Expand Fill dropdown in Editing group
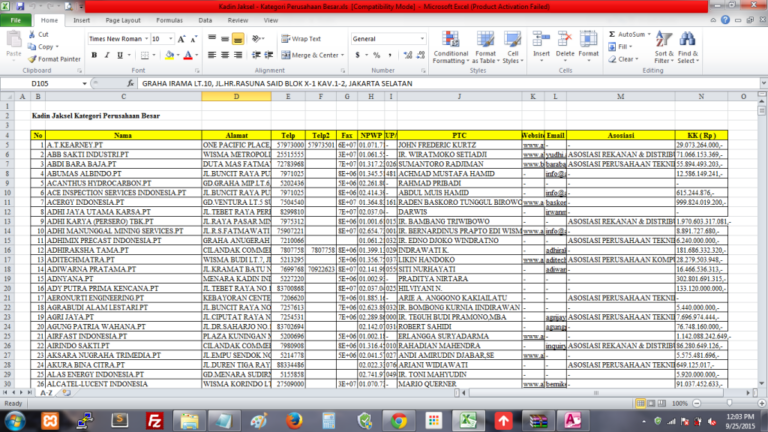 (630, 47)
